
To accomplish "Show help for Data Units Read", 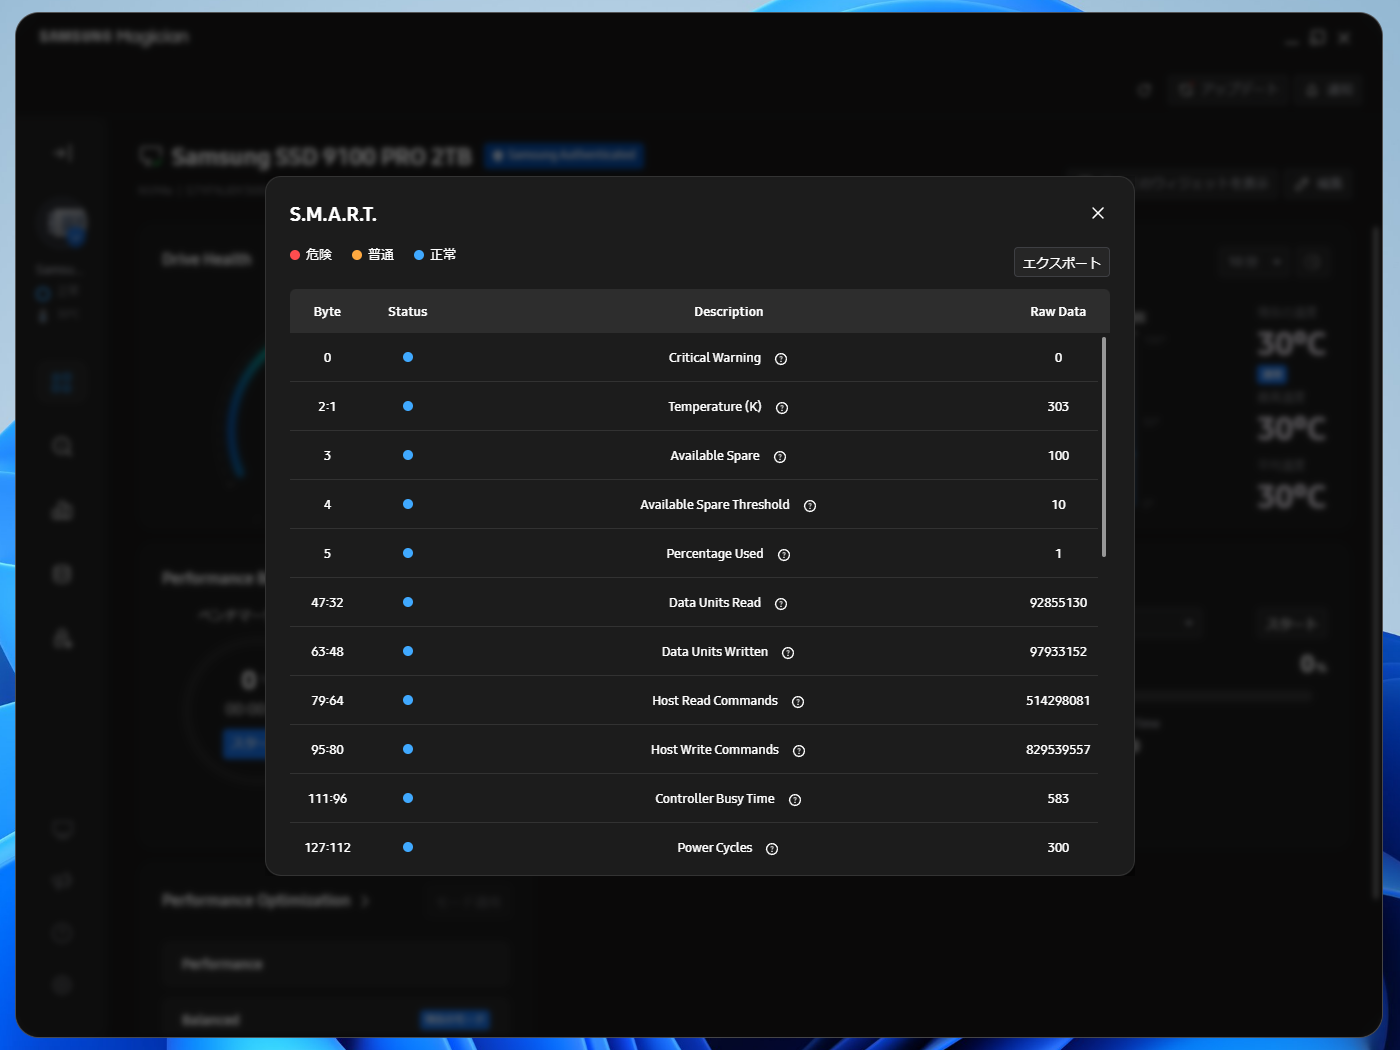I will click(781, 604).
